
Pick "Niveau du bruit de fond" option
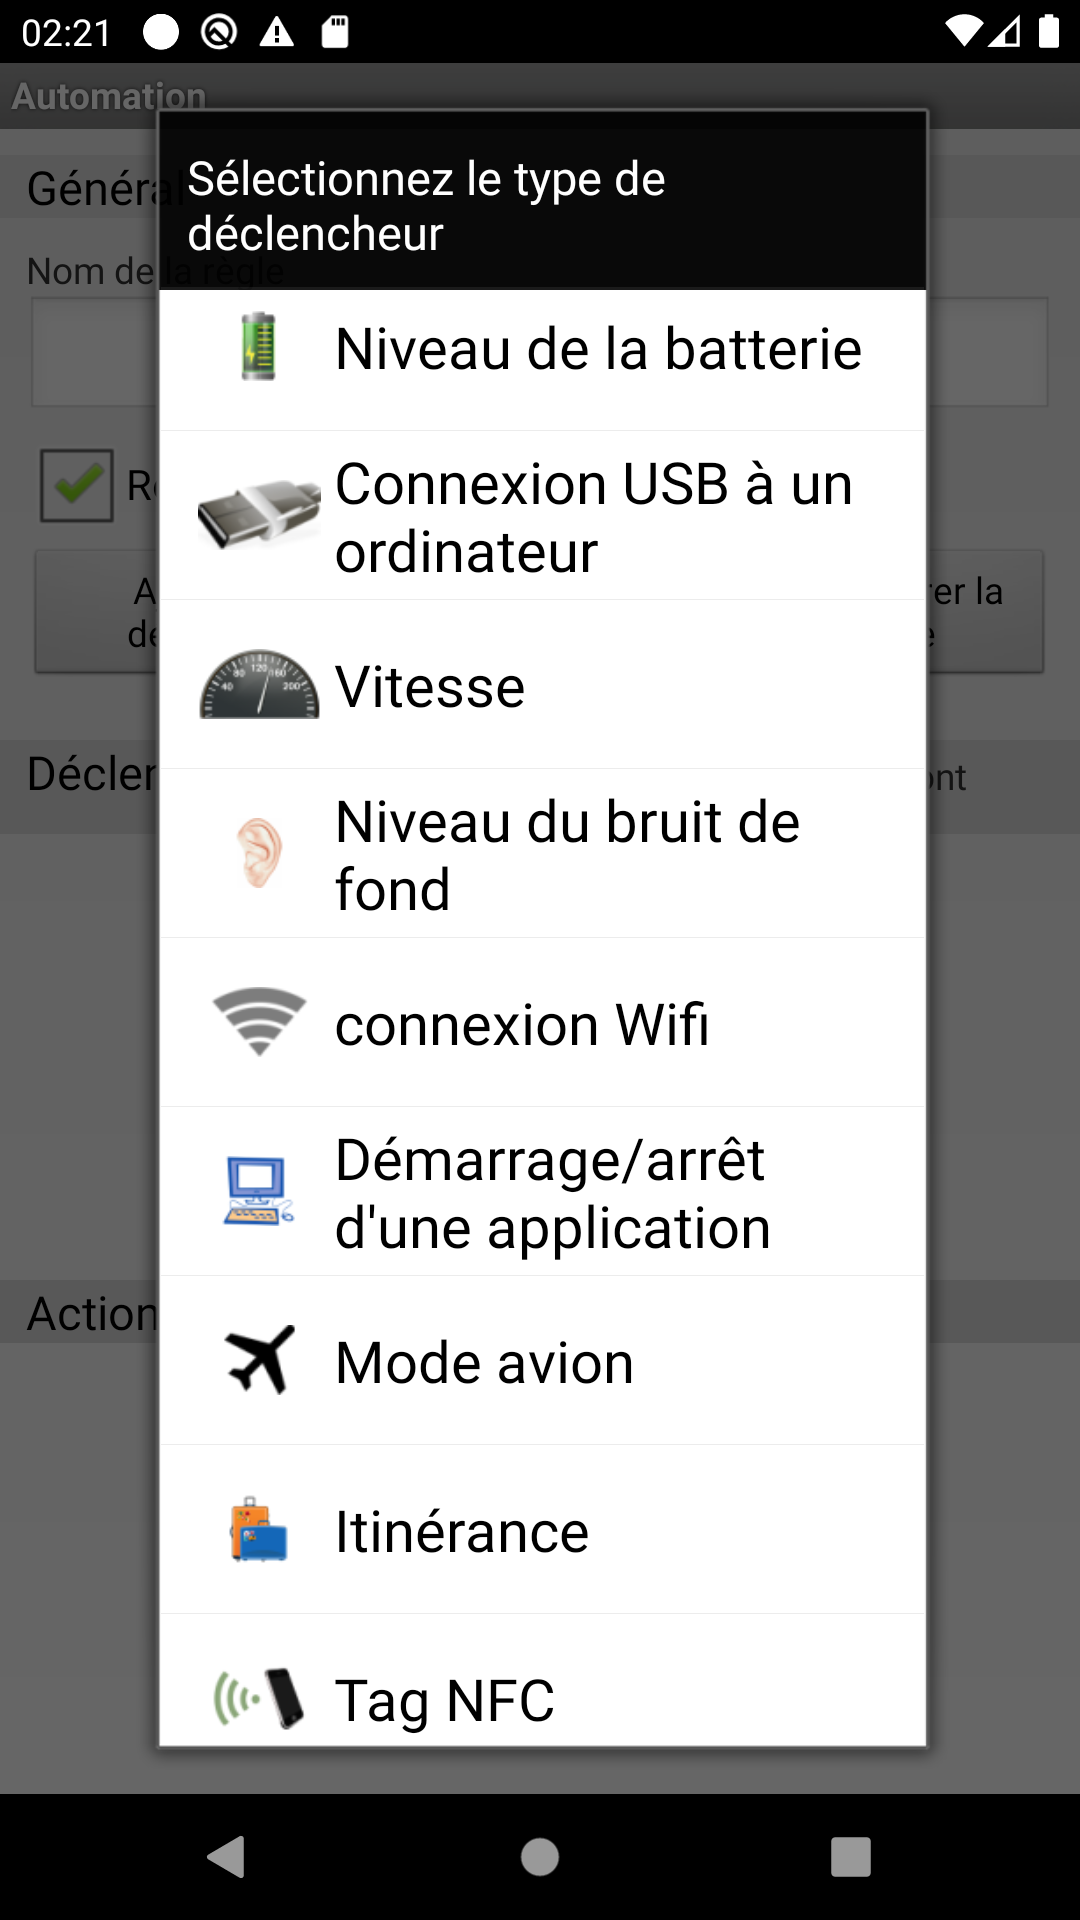[x=567, y=855]
